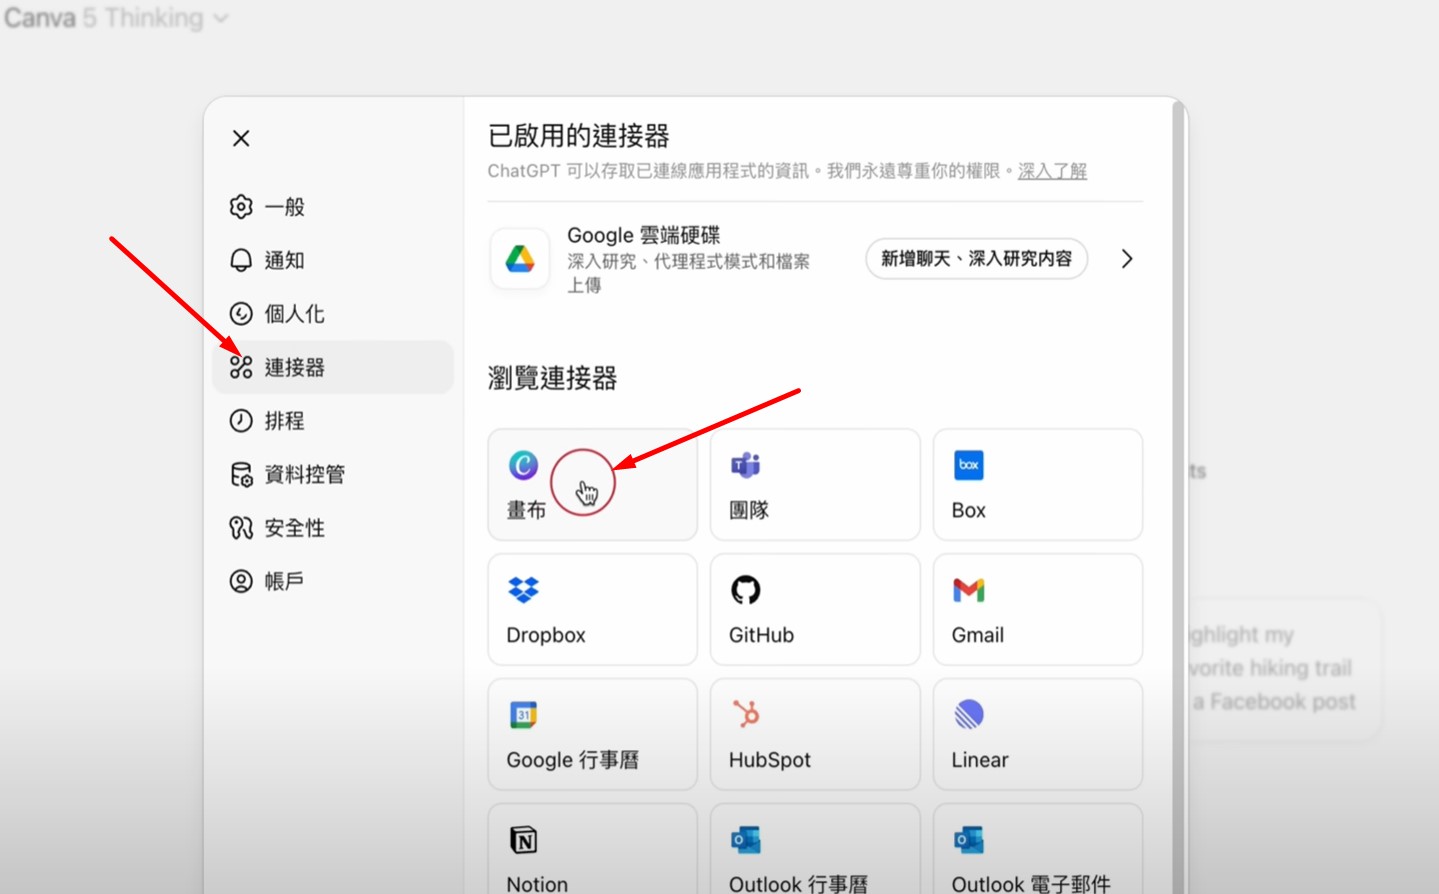Viewport: 1439px width, 894px height.
Task: Click the dialog's vertical scrollbar
Action: point(1180,495)
